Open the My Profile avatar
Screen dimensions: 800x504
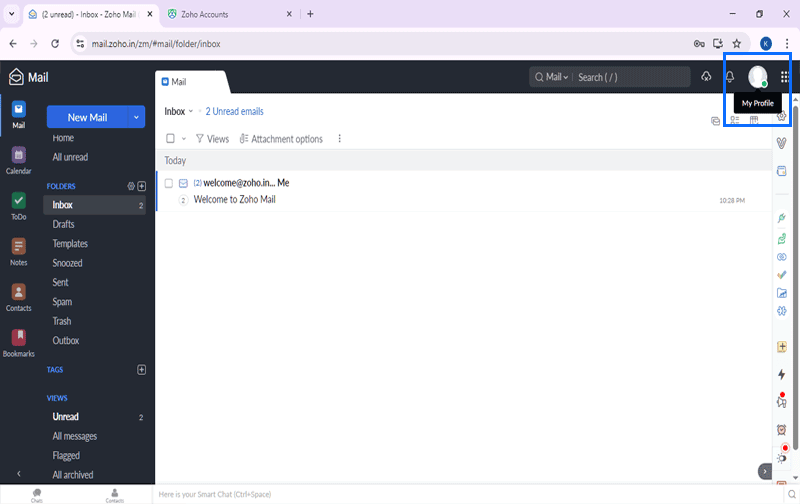tap(758, 77)
